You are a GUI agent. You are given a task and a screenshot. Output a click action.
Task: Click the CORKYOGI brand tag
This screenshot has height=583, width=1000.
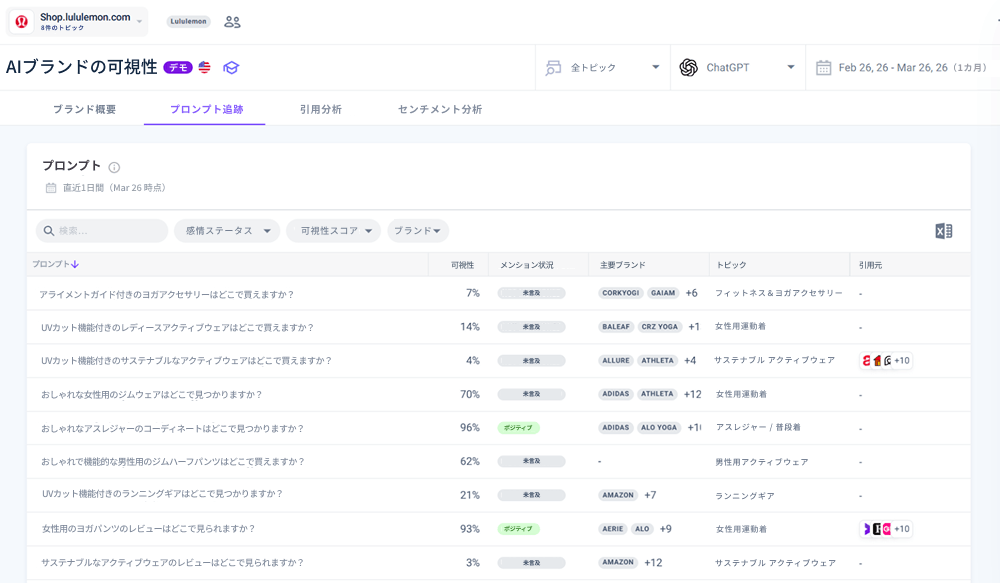621,293
